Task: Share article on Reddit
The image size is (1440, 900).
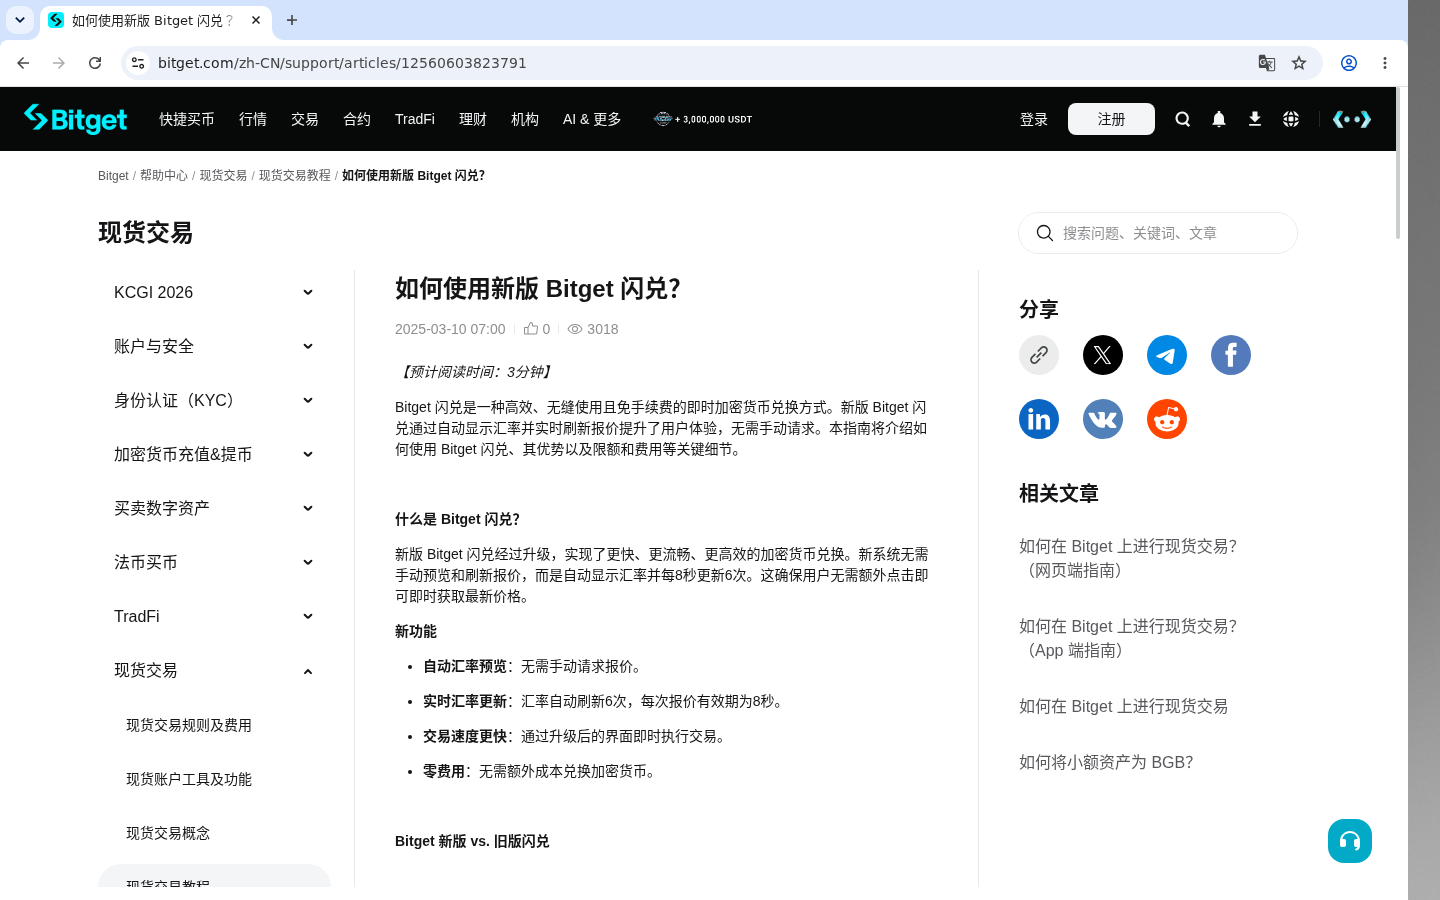Action: [1167, 419]
